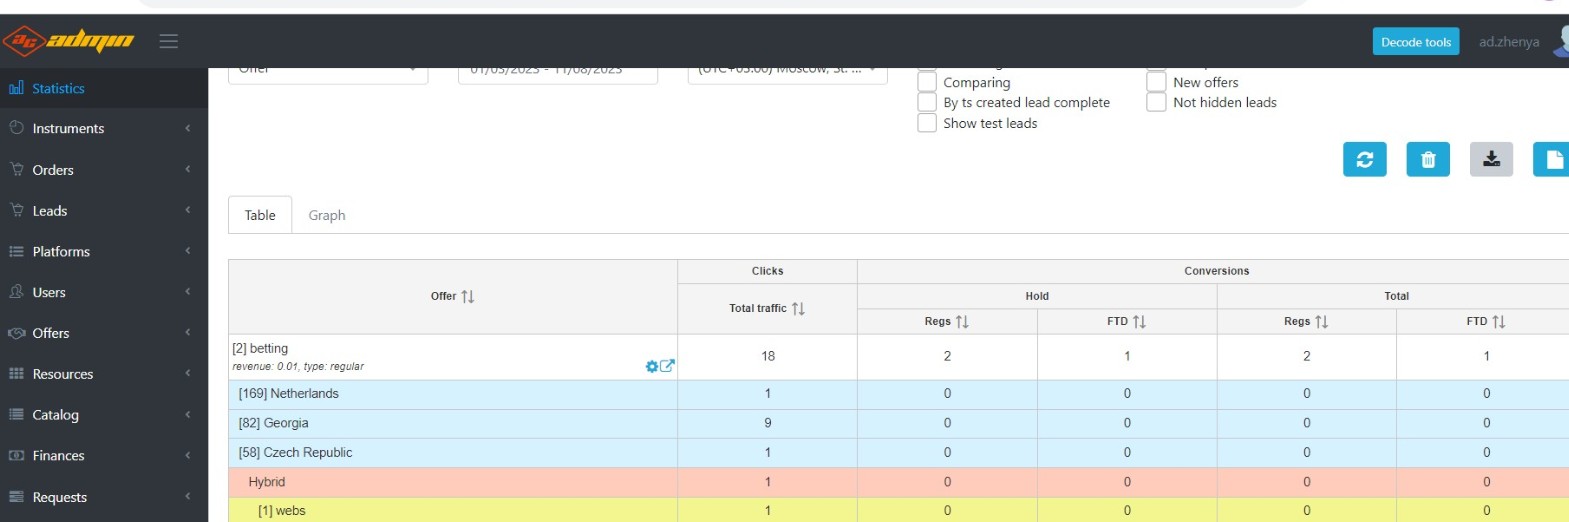Click the blue refresh button
This screenshot has width=1569, height=522.
pos(1365,159)
